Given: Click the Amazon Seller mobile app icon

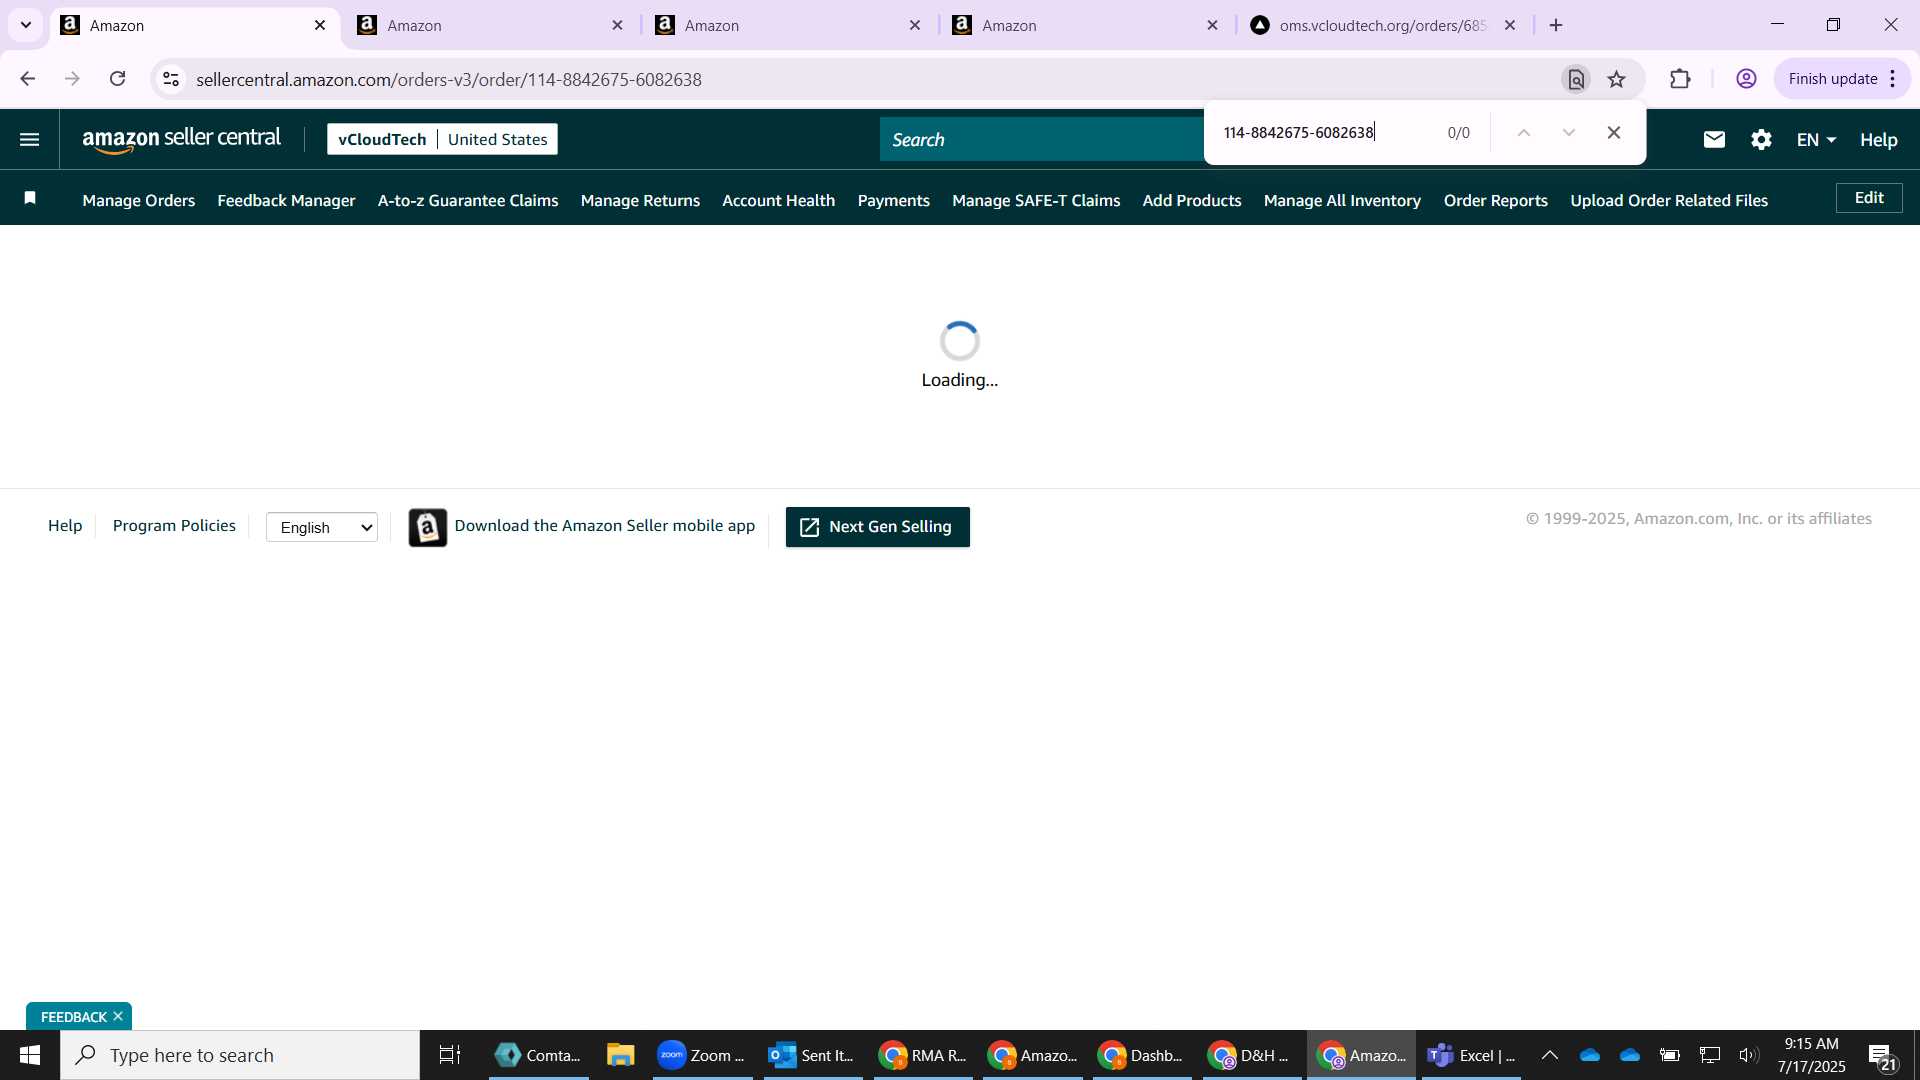Looking at the screenshot, I should 428,527.
